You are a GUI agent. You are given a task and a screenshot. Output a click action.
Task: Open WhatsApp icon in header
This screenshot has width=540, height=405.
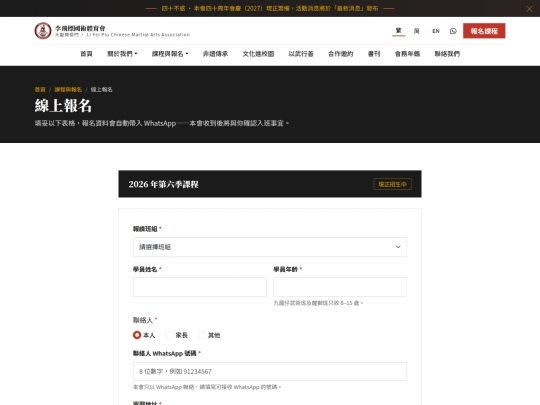(453, 31)
